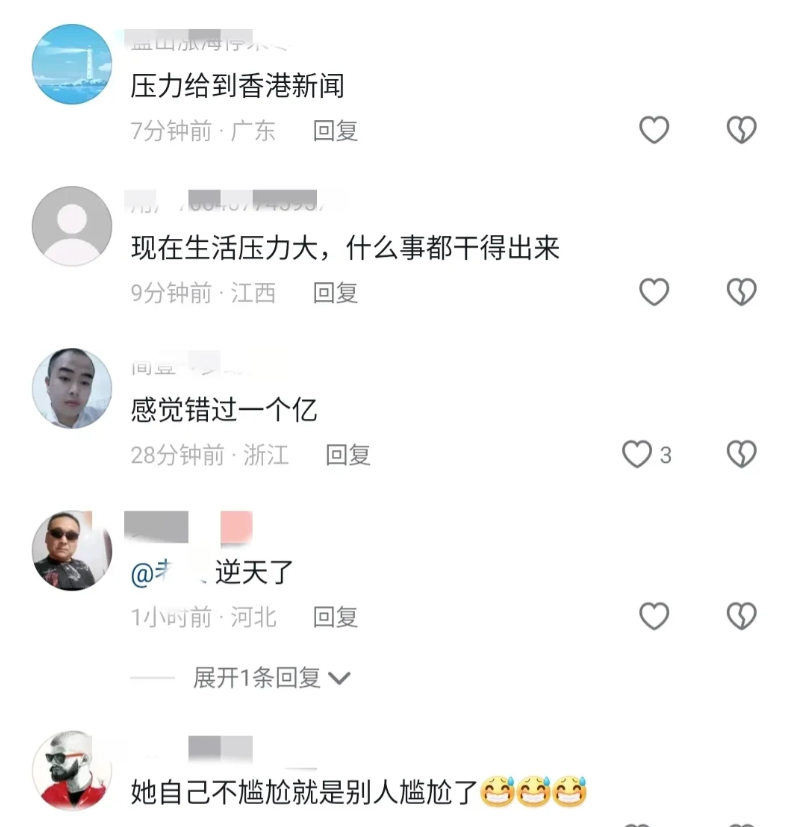The height and width of the screenshot is (827, 798).
Task: Open the bearded red-jacket avatar profile
Action: (x=72, y=771)
